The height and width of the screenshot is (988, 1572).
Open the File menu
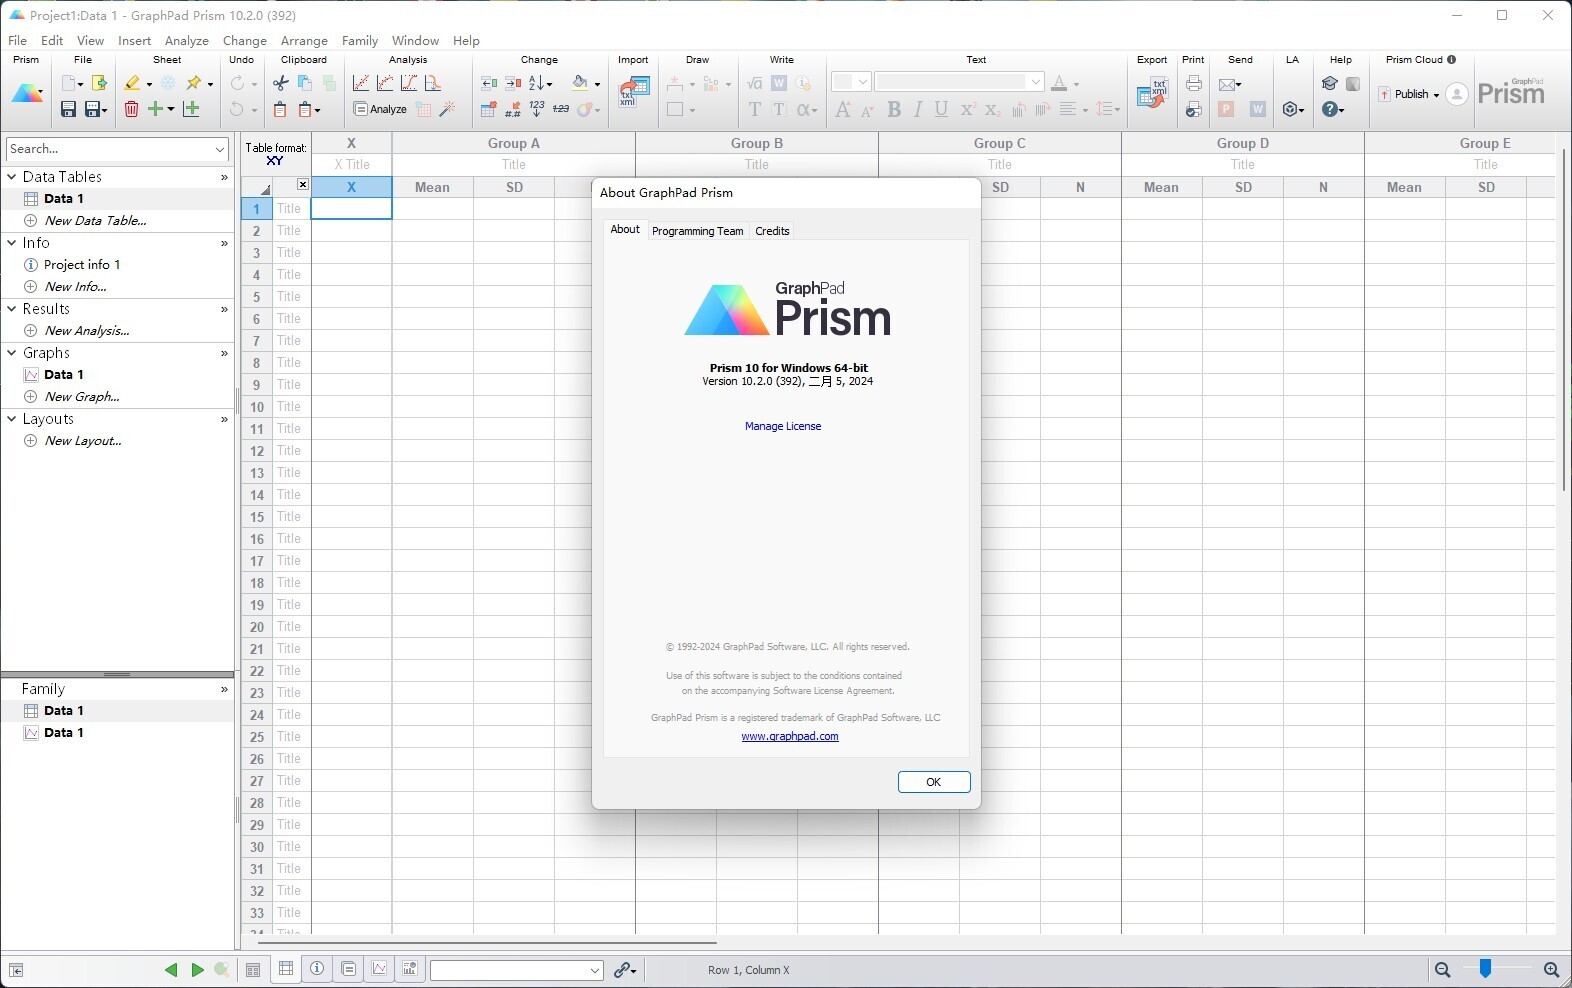pyautogui.click(x=18, y=41)
